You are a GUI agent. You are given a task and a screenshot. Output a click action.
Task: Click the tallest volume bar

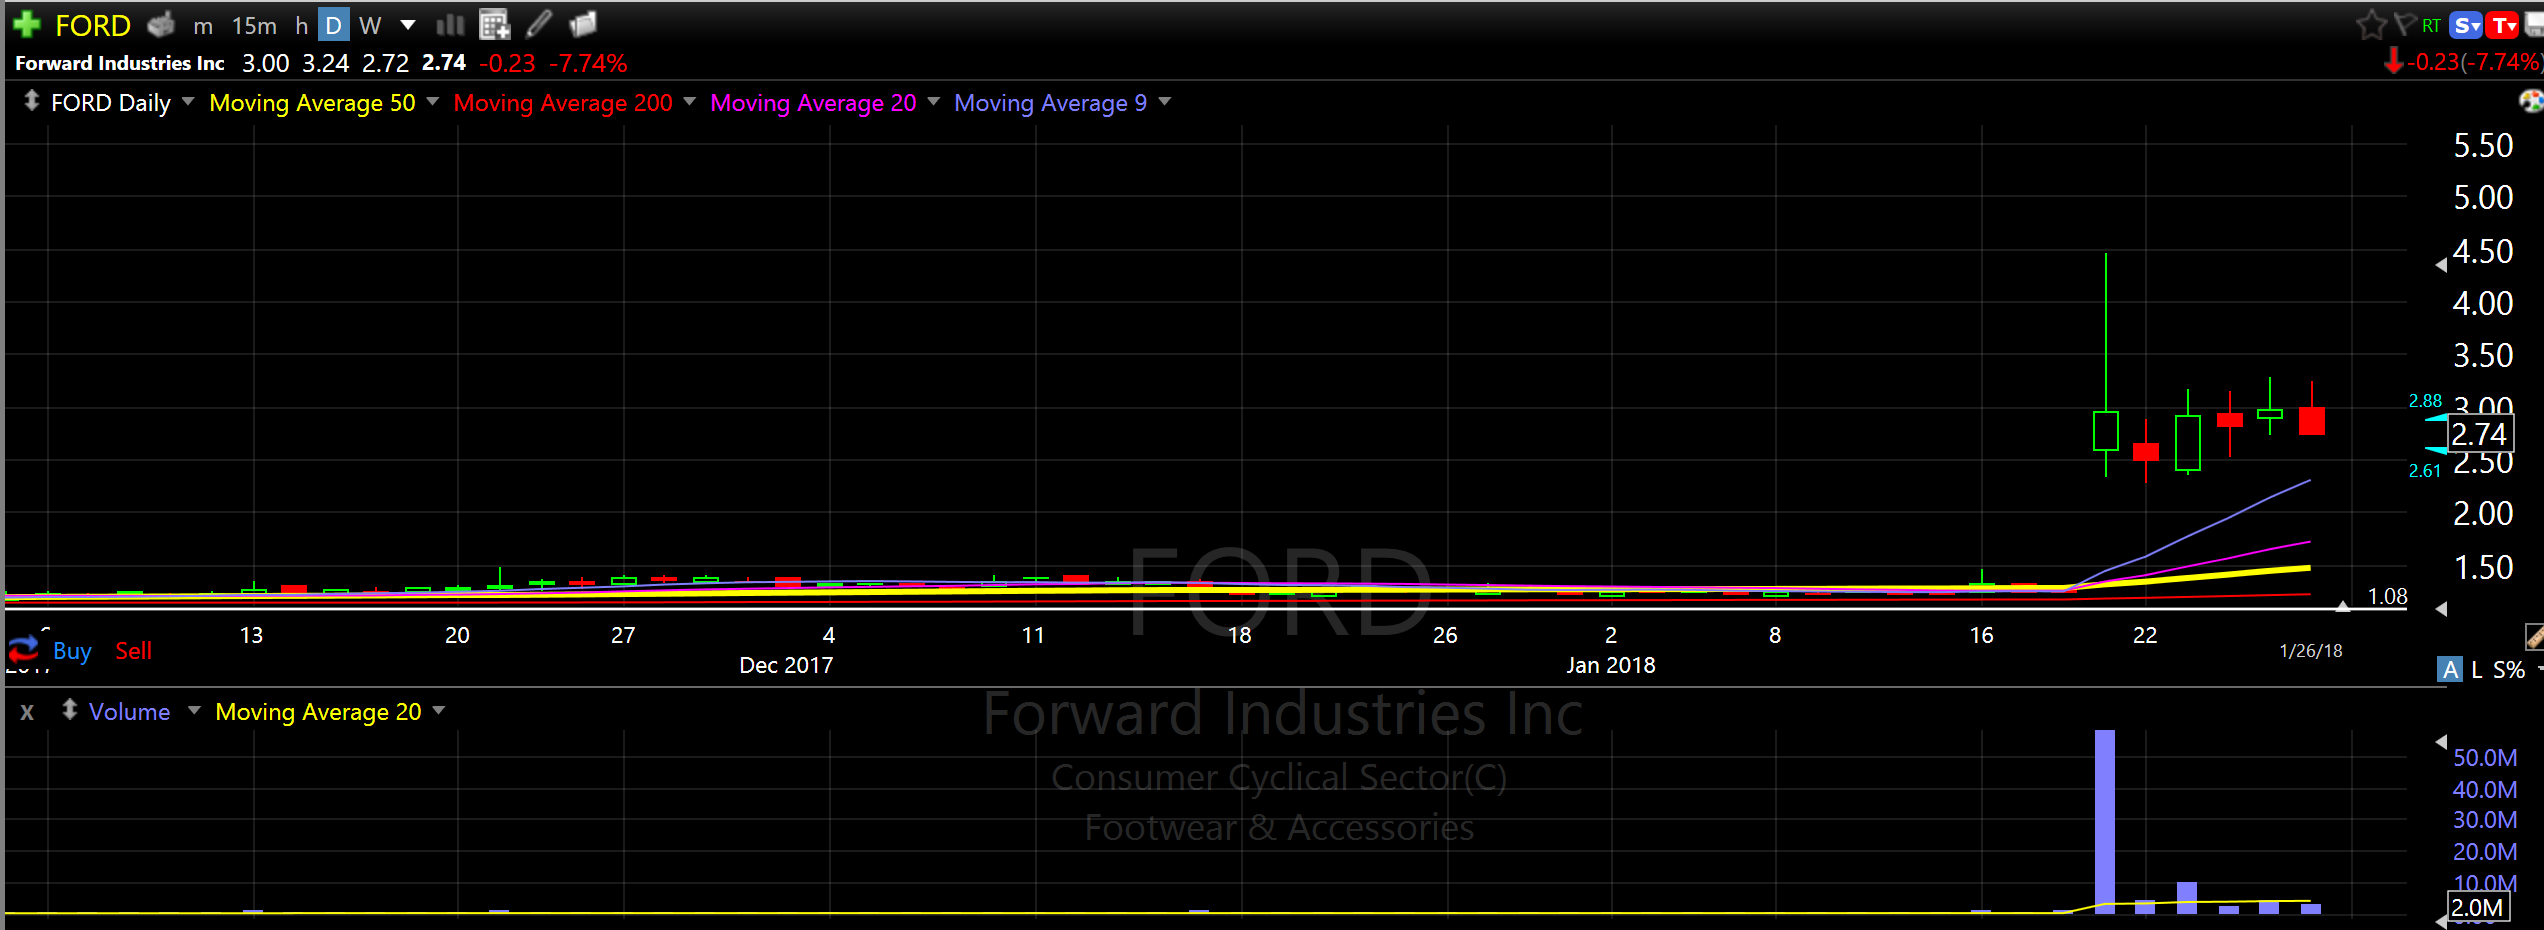tap(2105, 821)
